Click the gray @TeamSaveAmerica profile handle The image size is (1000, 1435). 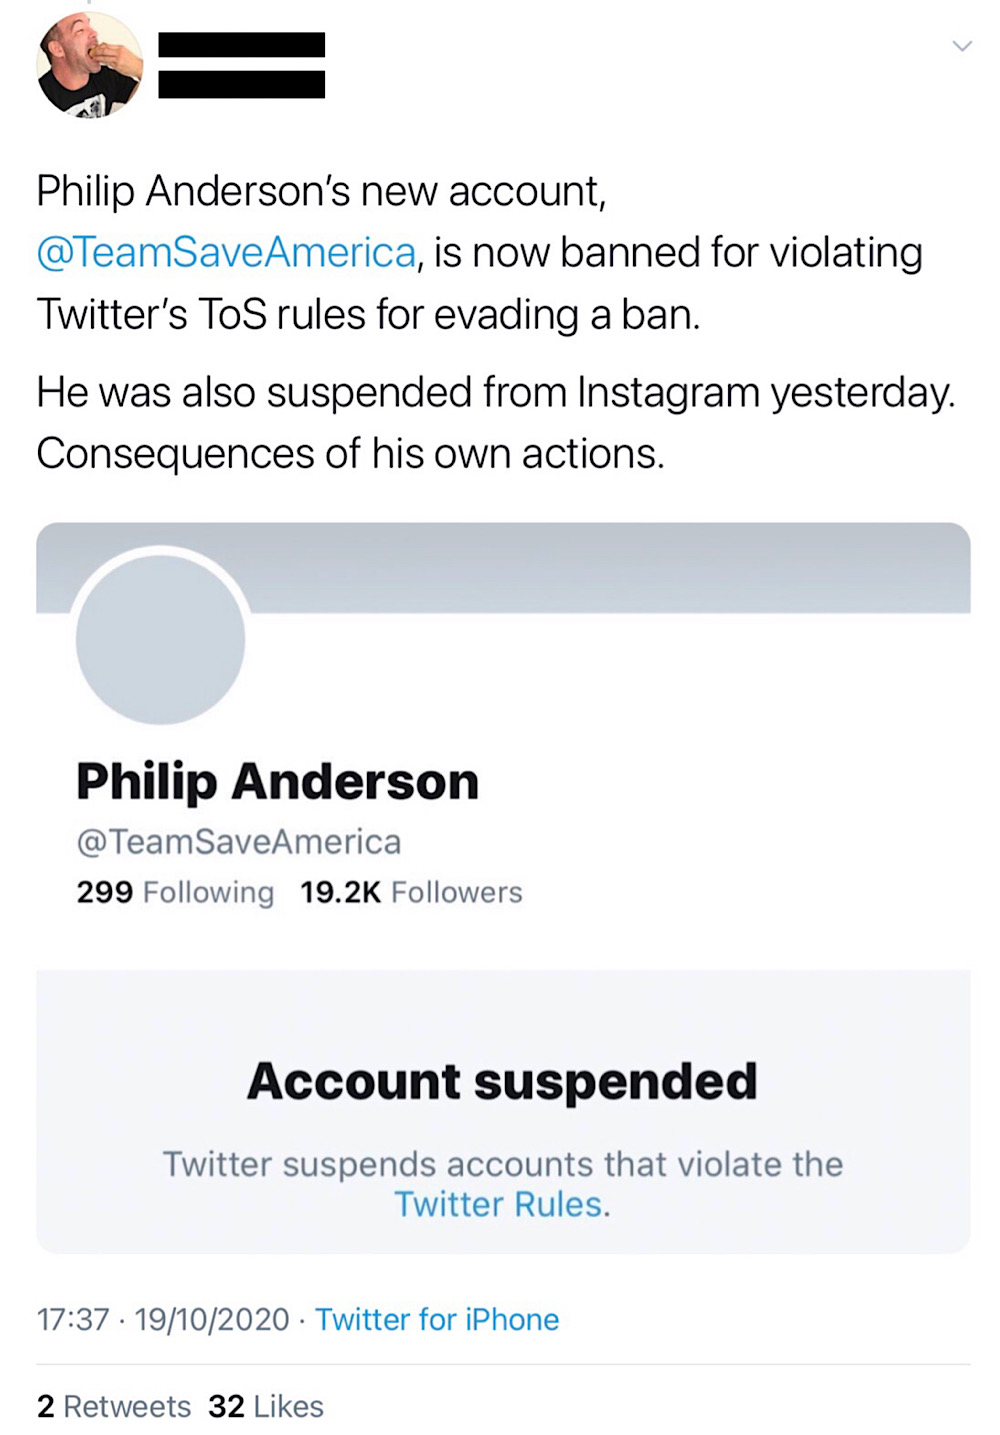[x=238, y=842]
